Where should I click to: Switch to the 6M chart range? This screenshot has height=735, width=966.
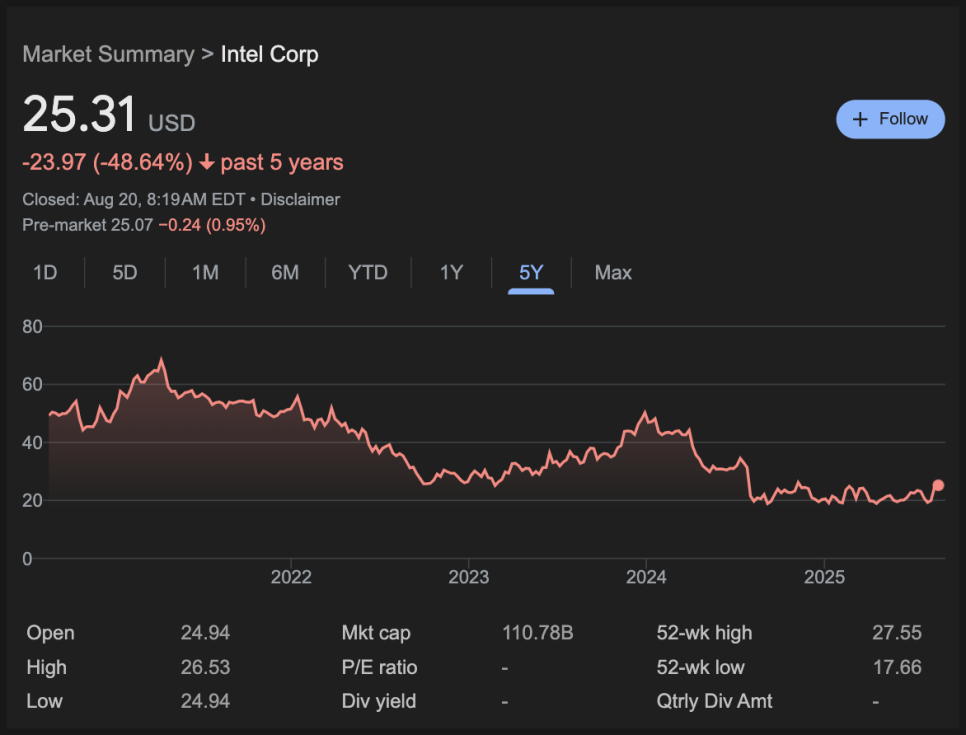coord(285,272)
